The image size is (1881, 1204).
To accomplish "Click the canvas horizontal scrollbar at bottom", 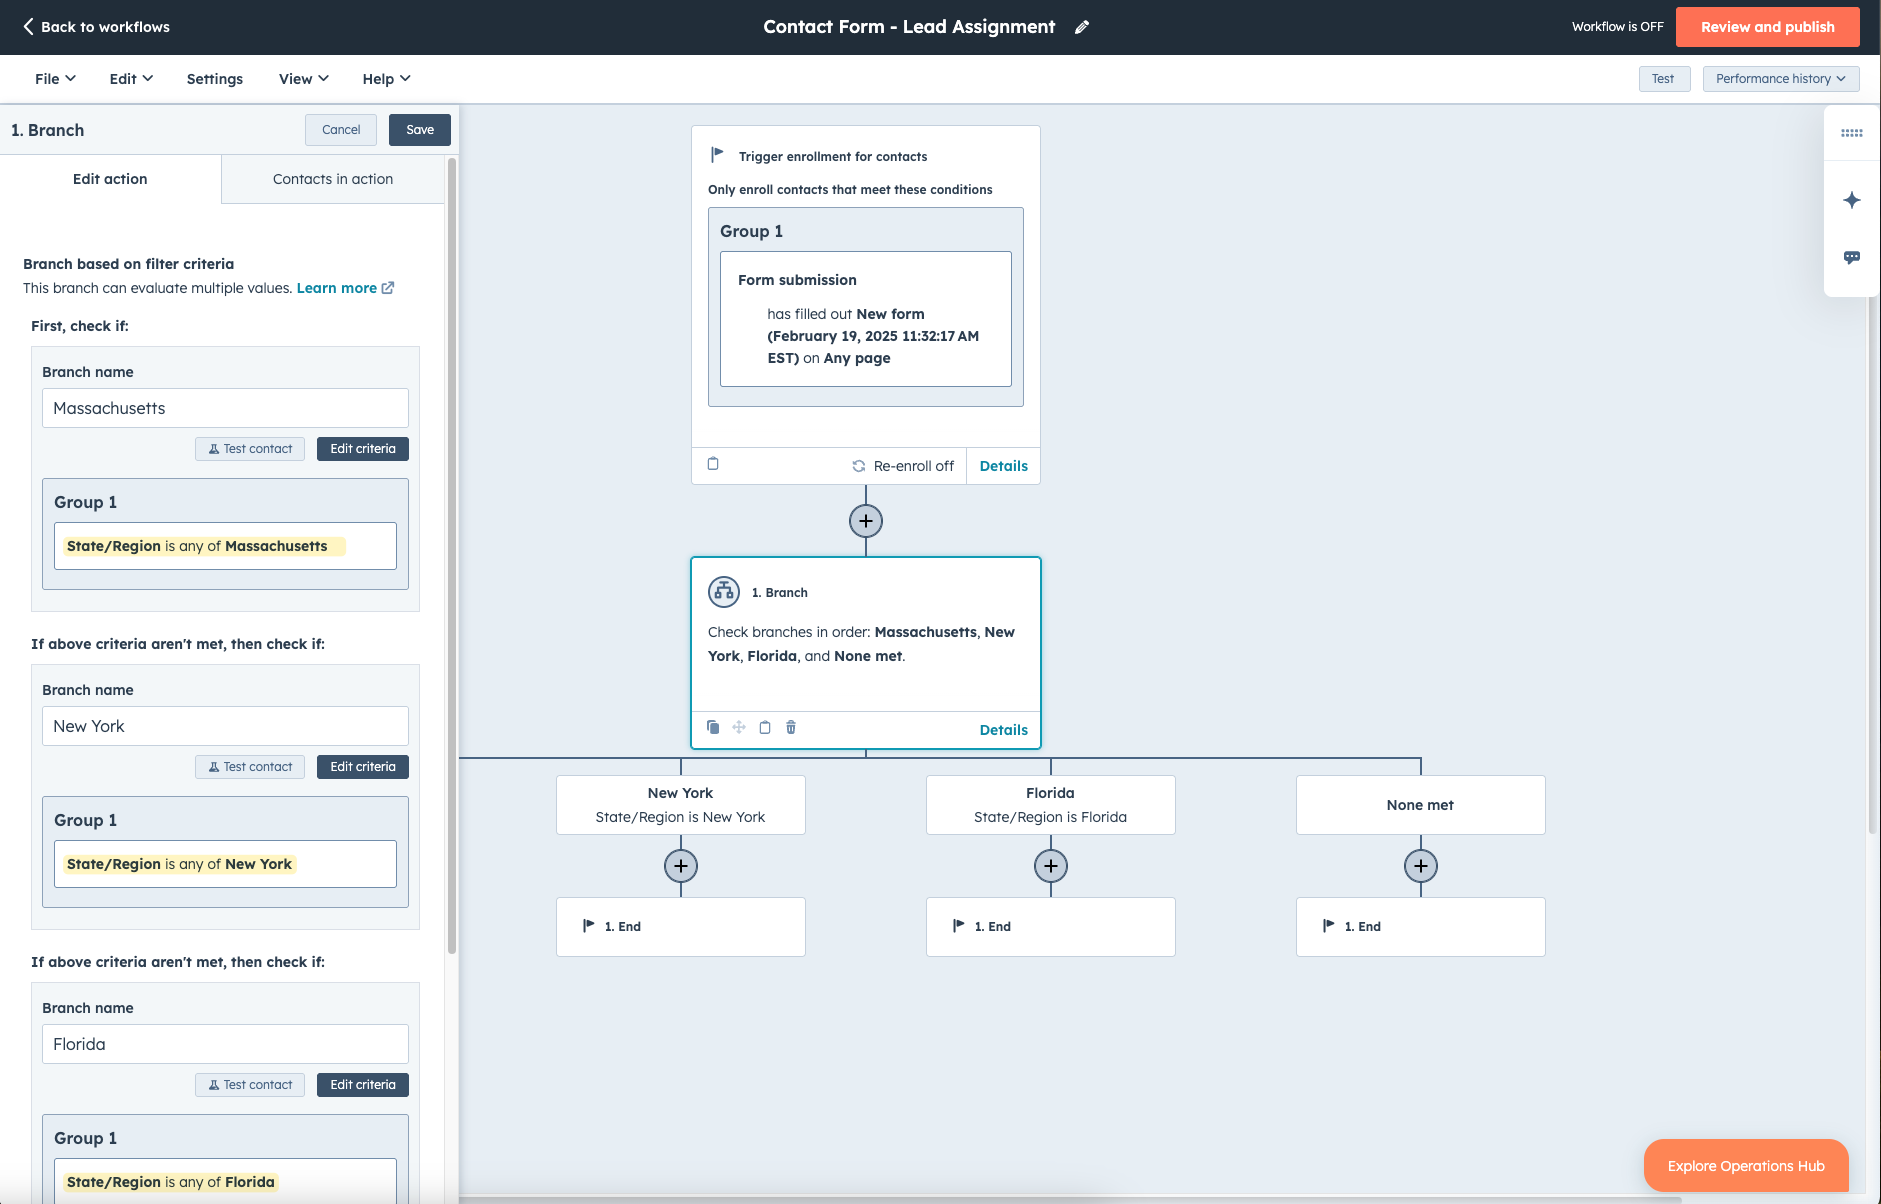I will [1070, 1199].
